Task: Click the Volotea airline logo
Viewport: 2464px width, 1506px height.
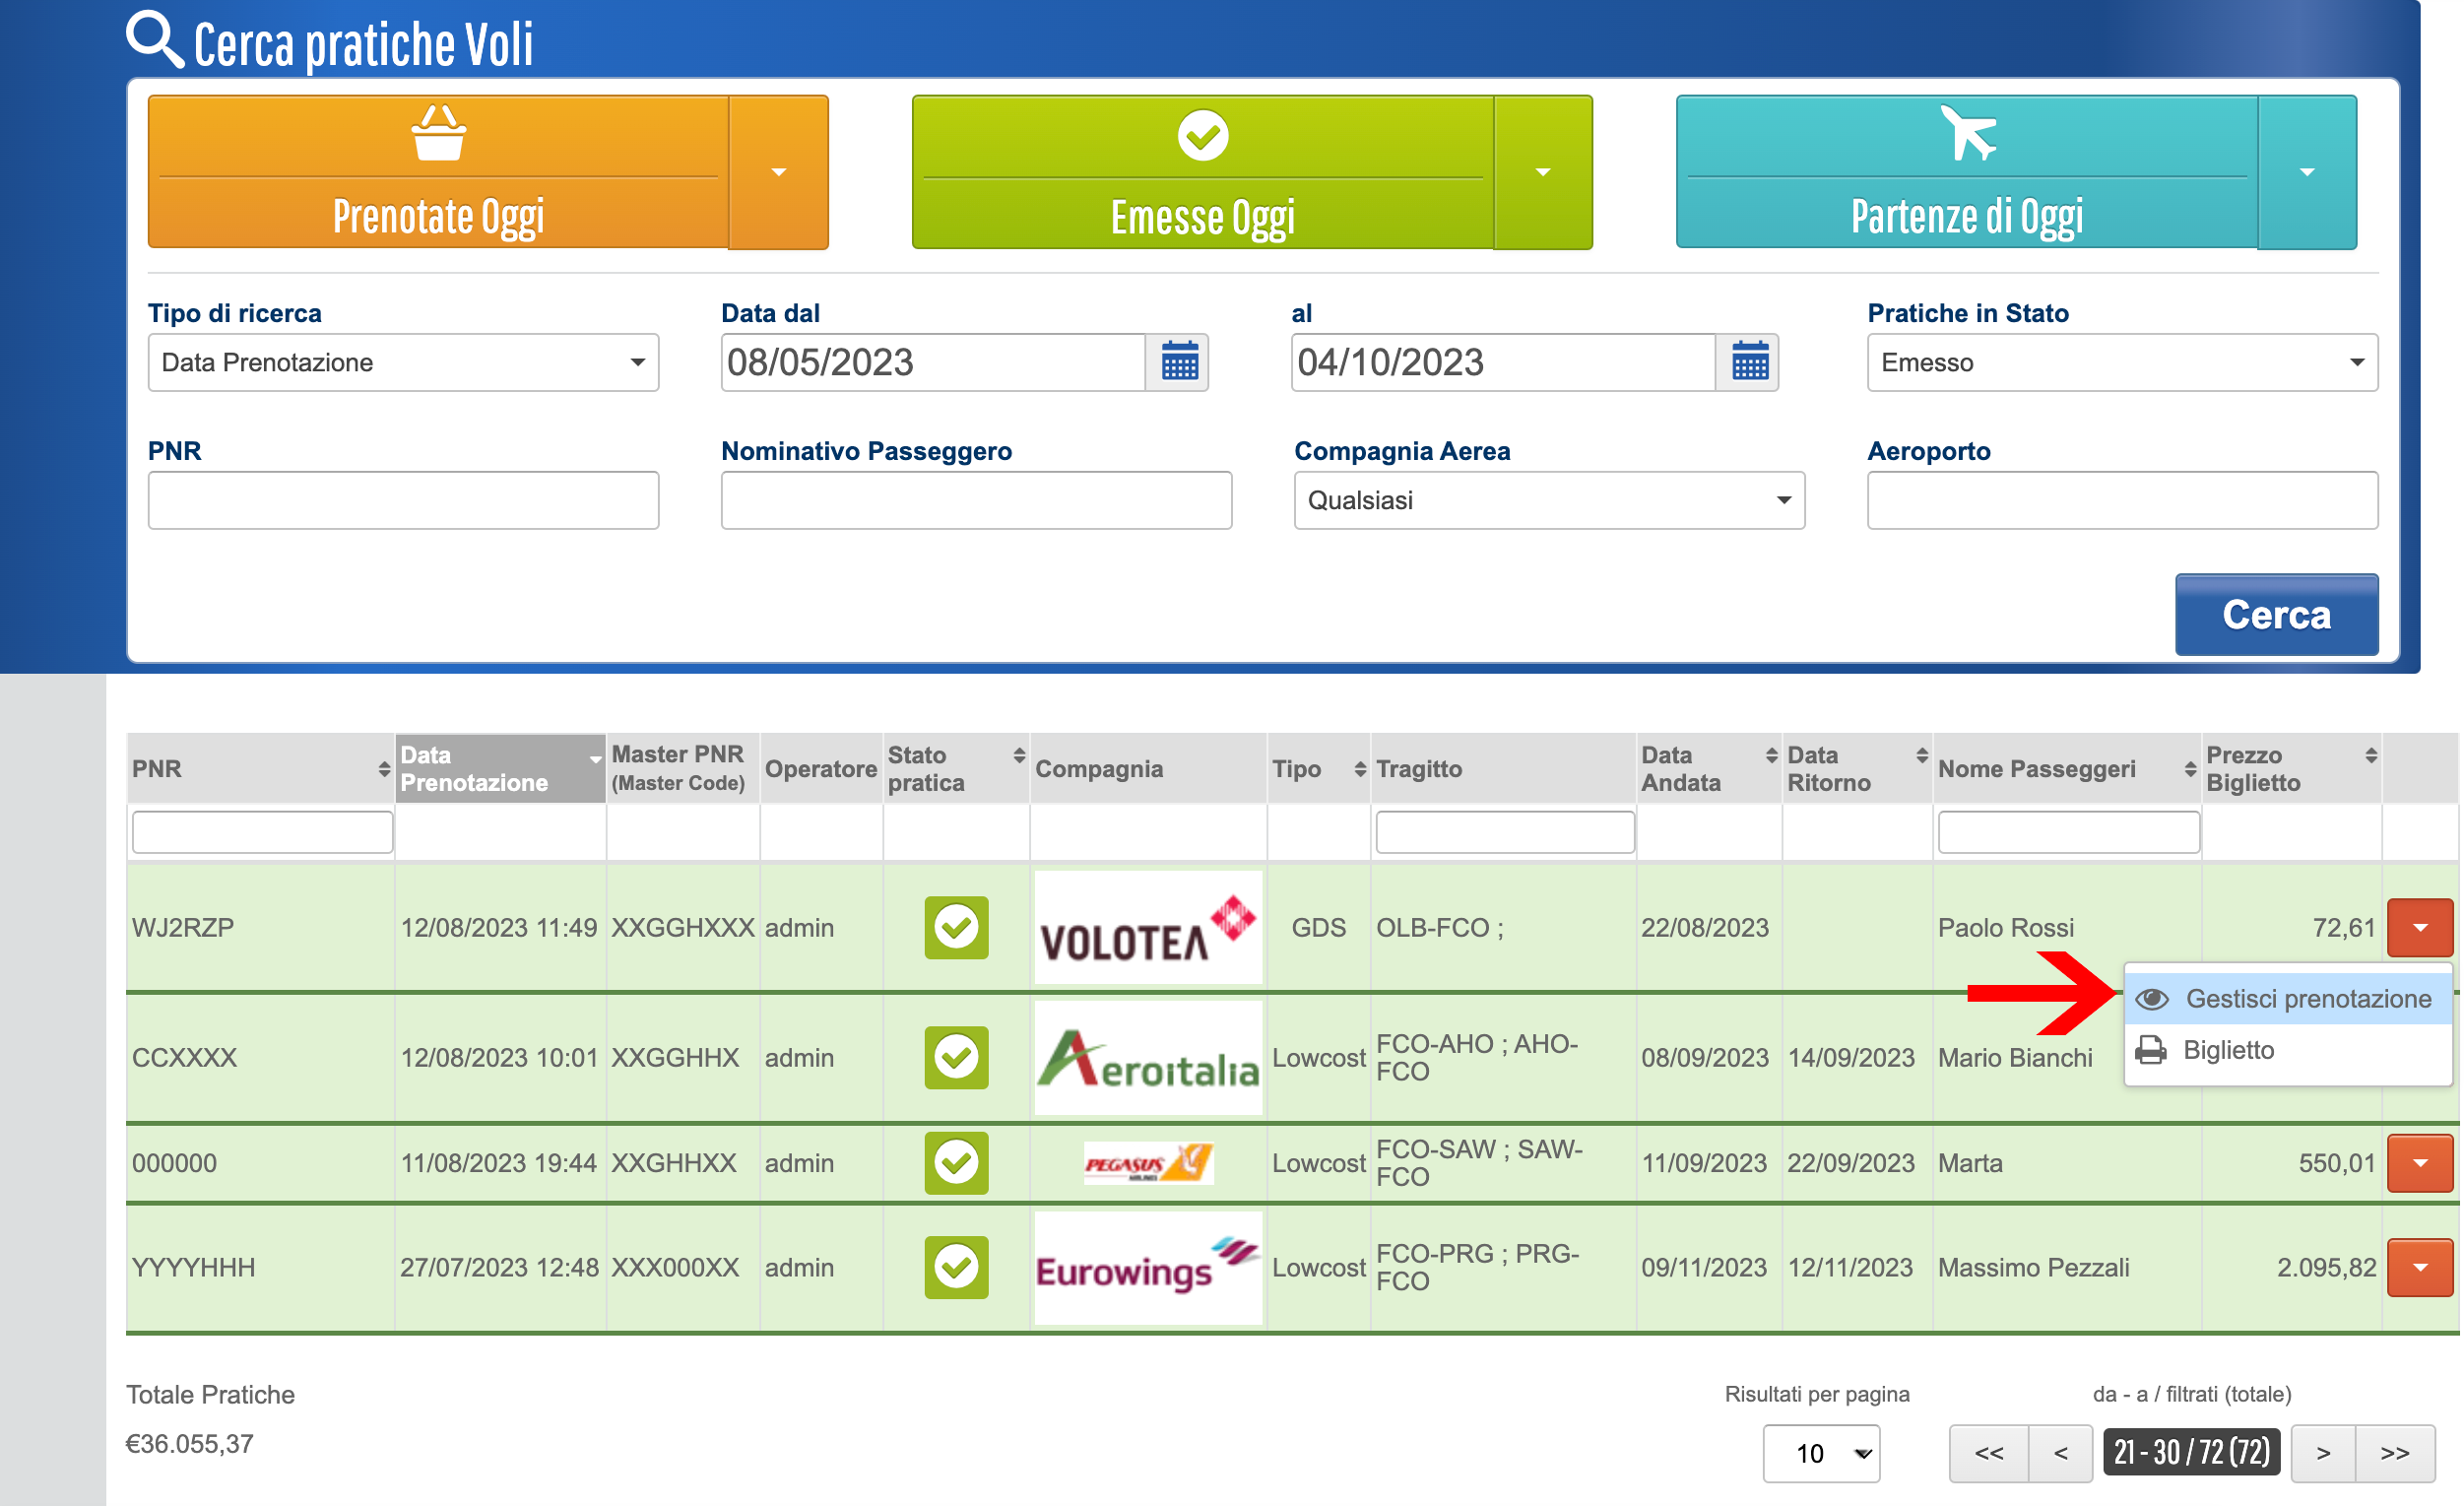Action: (1148, 927)
